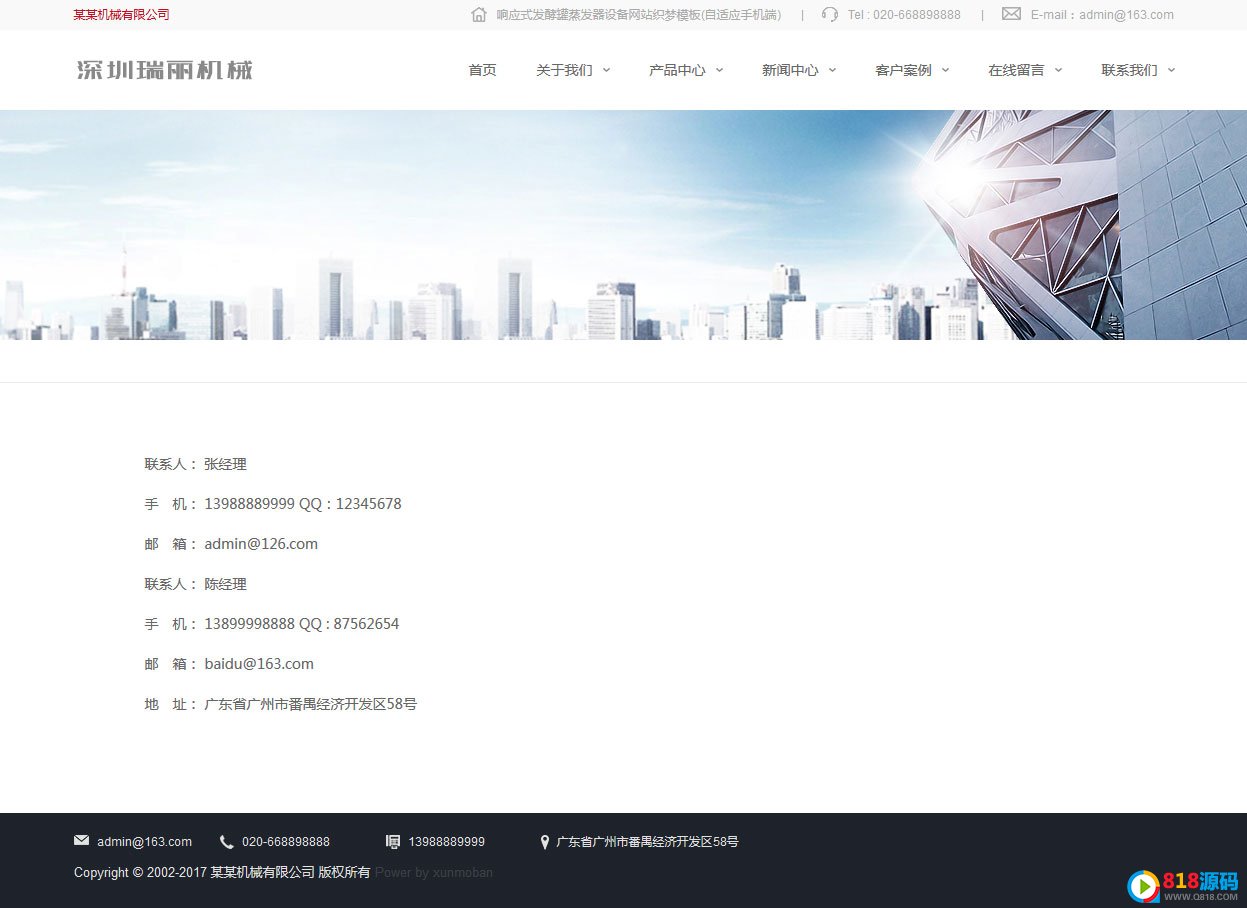Click the footer envelope mail icon
The height and width of the screenshot is (908, 1247).
point(81,841)
